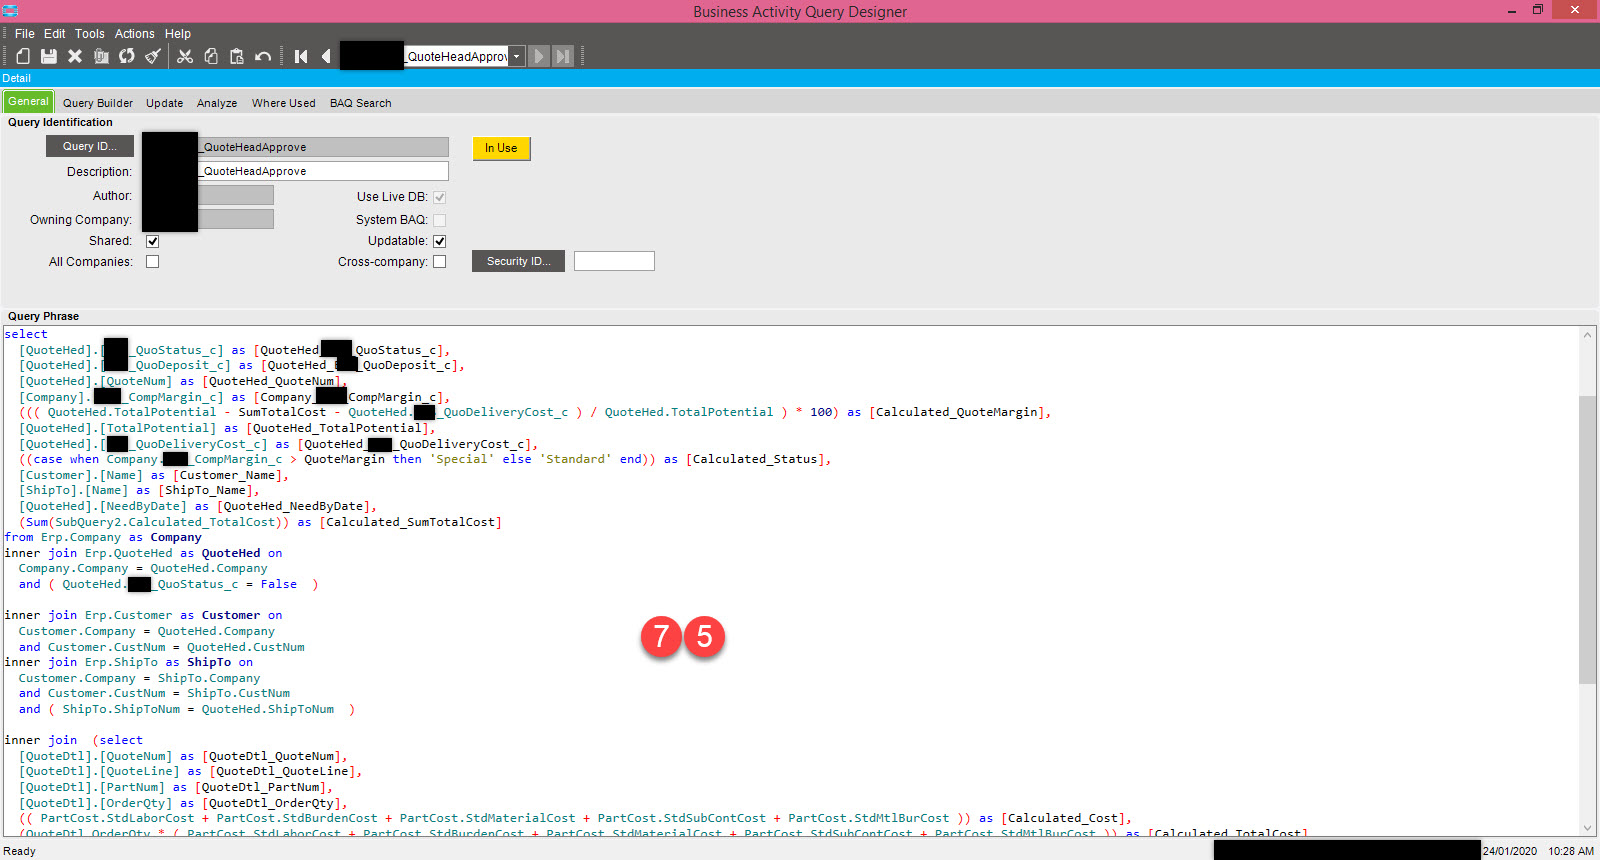Click the 'from Erp.Company as Company' line

tap(103, 537)
